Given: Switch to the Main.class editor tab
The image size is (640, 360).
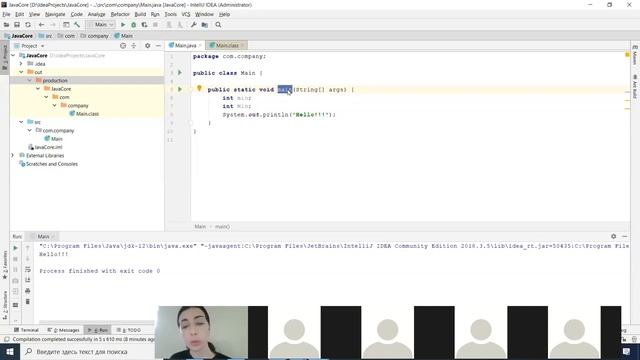Looking at the screenshot, I should pyautogui.click(x=227, y=45).
